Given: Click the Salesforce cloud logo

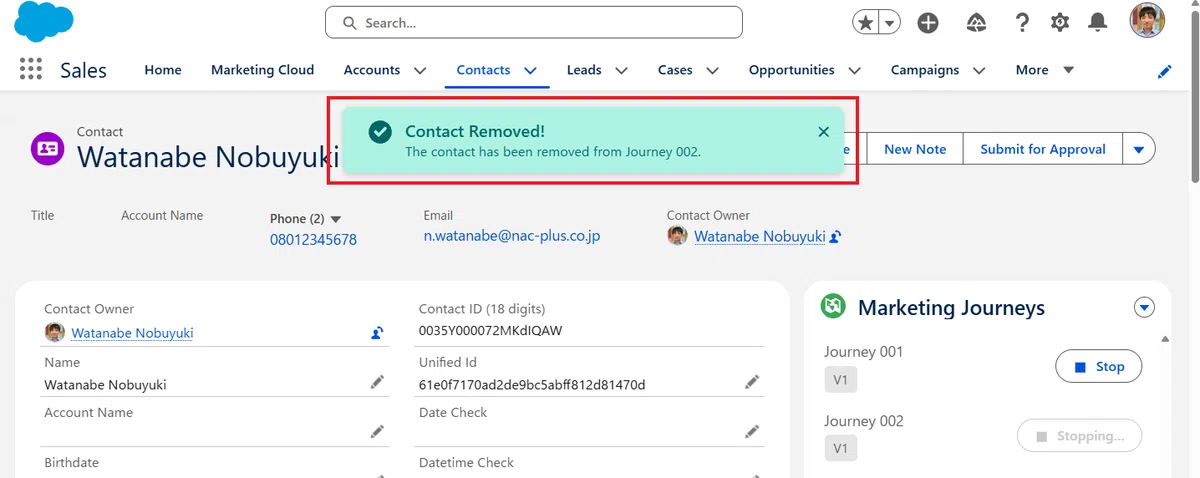Looking at the screenshot, I should tap(44, 21).
